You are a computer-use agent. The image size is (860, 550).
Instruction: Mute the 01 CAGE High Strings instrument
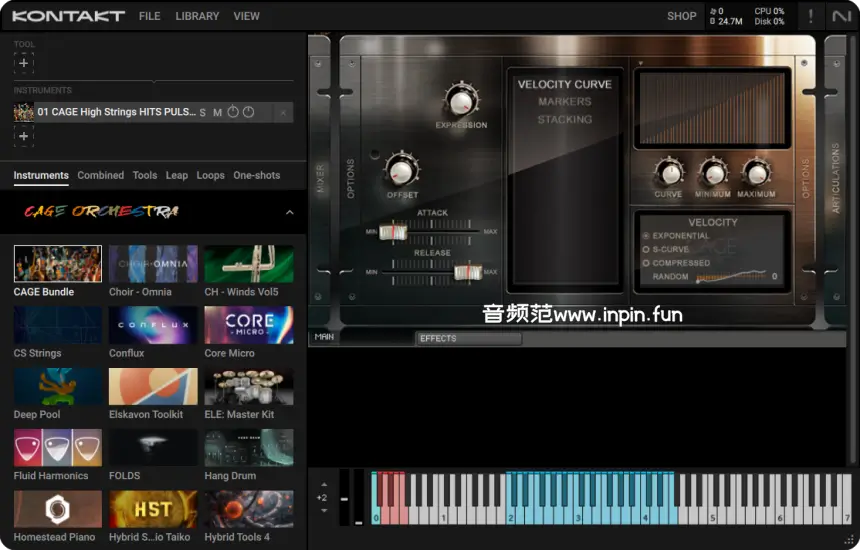coord(217,112)
